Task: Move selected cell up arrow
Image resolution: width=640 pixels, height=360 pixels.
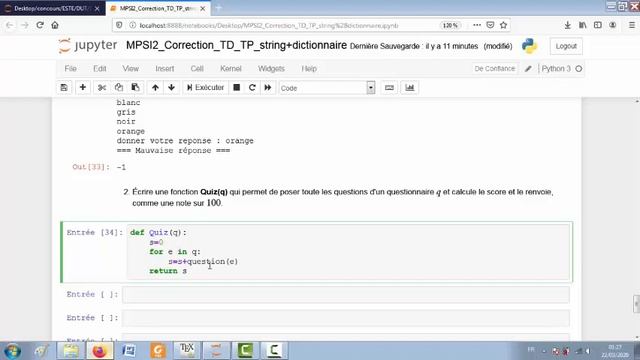Action: [x=155, y=88]
